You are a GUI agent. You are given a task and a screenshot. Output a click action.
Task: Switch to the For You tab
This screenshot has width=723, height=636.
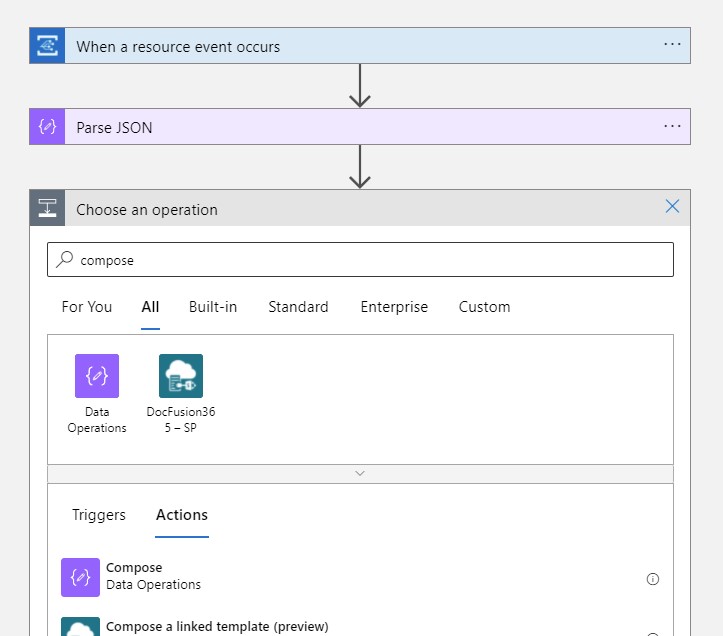[87, 307]
